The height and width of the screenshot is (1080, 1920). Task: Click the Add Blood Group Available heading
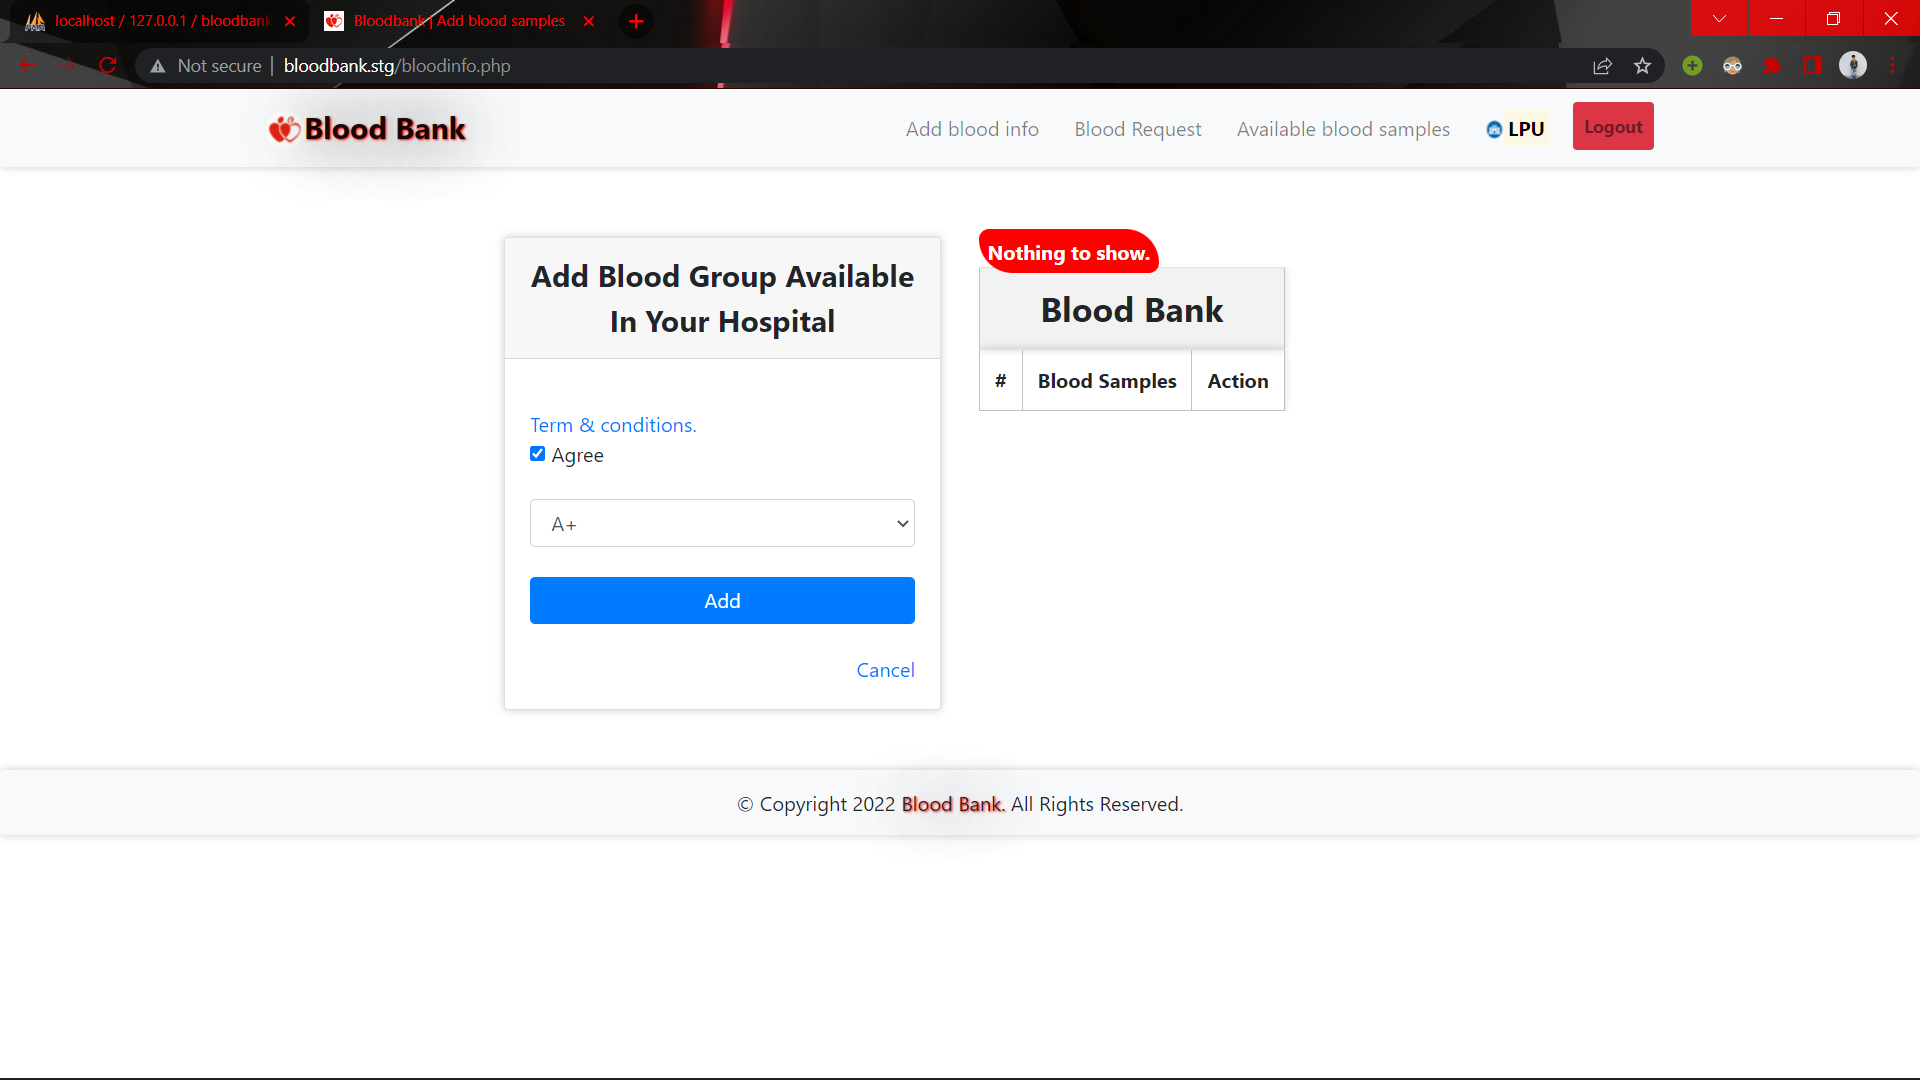[x=722, y=299]
